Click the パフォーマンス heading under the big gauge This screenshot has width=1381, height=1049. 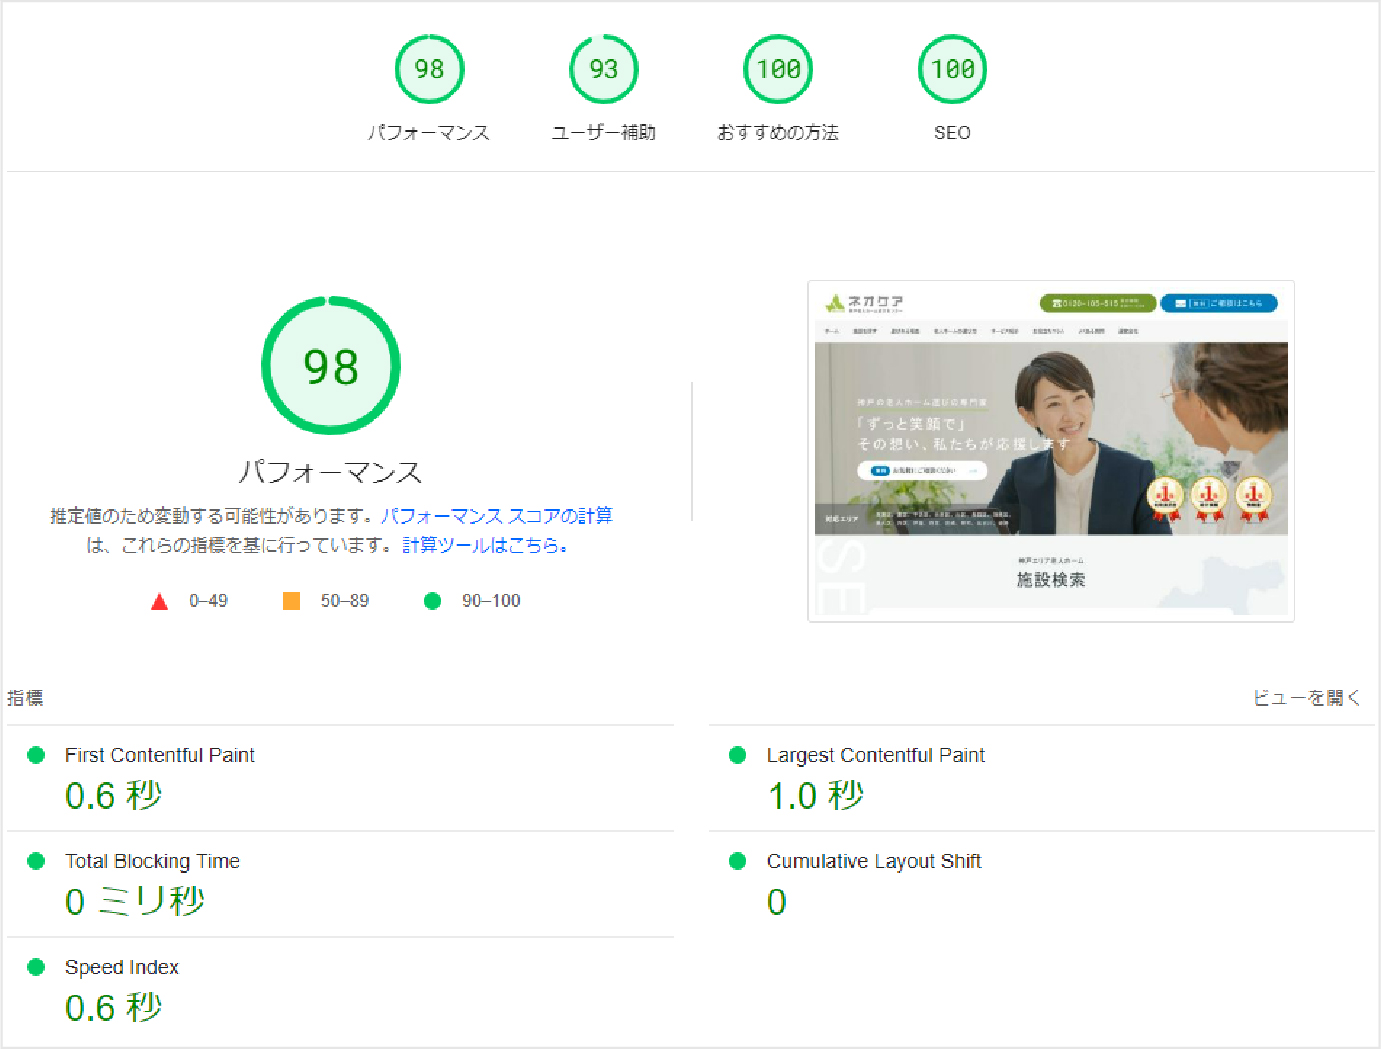click(x=331, y=472)
